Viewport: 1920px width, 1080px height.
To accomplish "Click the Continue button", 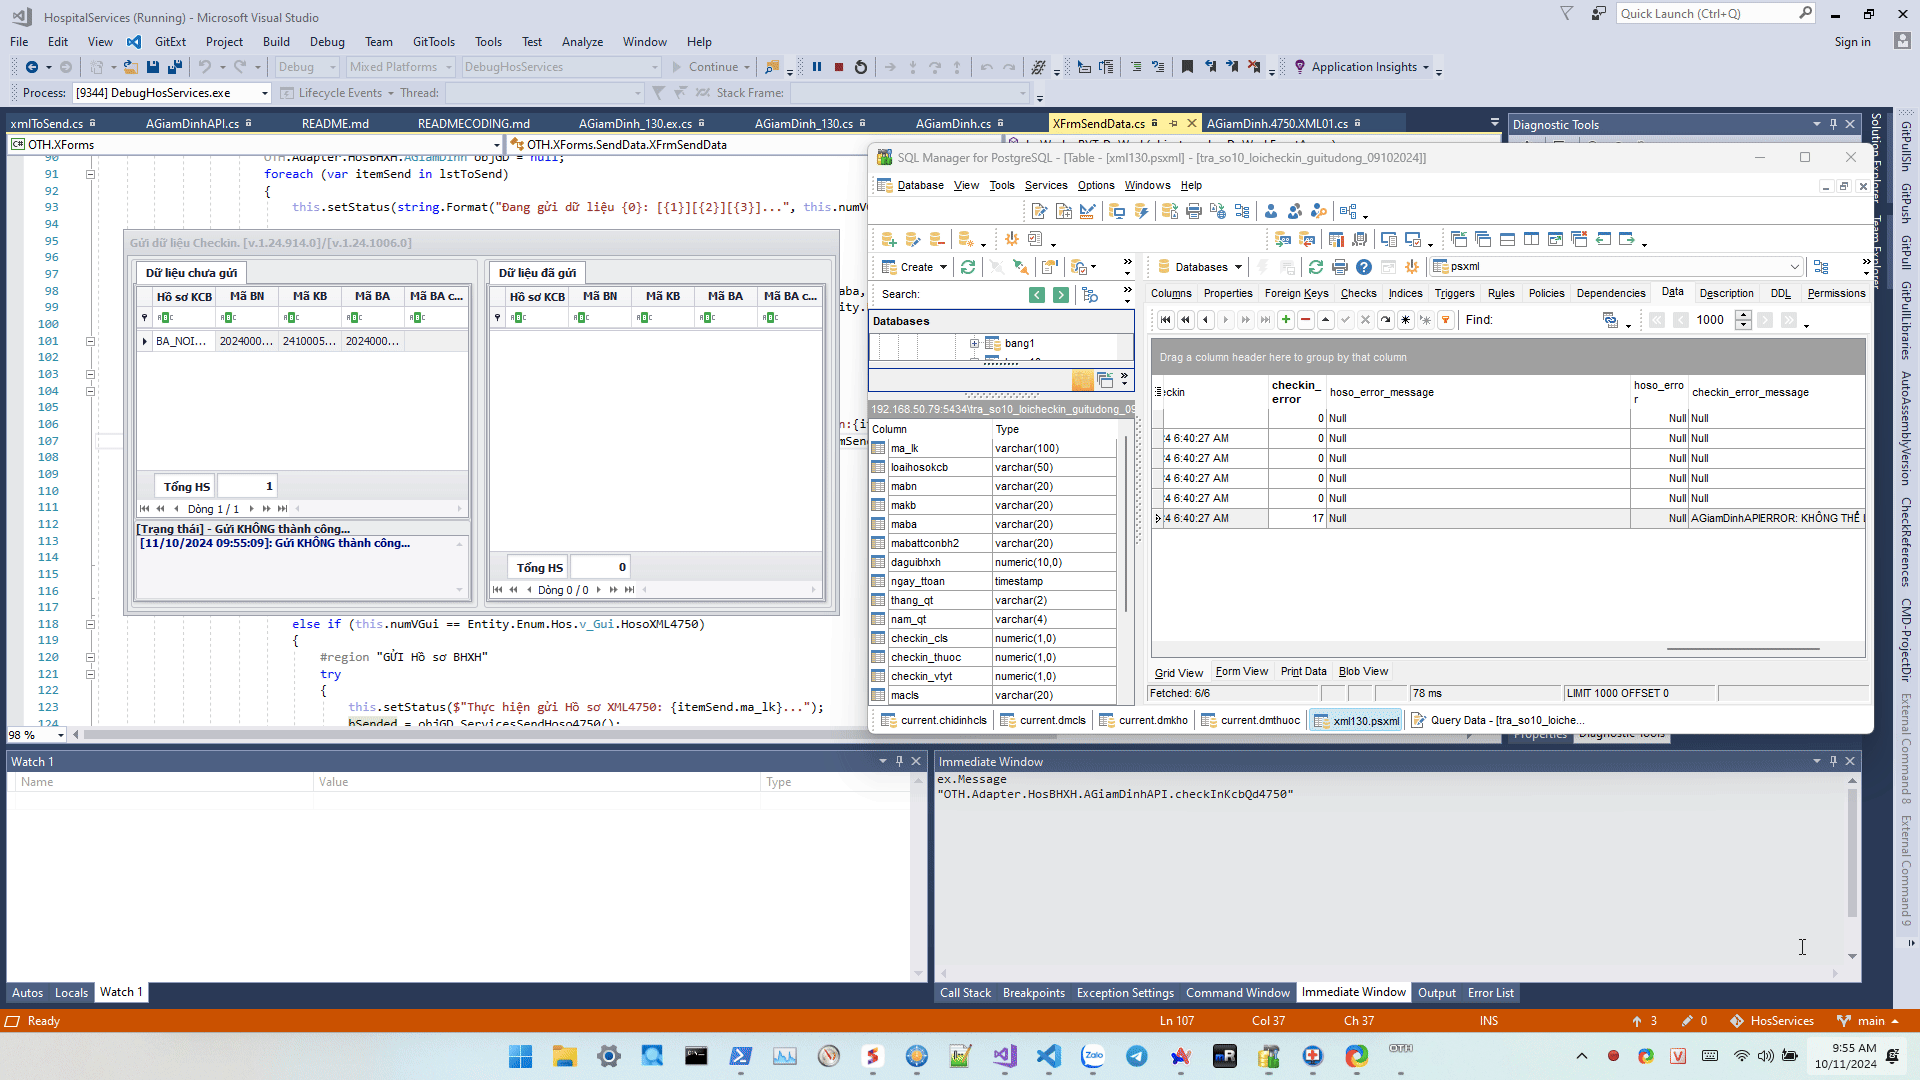I will (705, 67).
